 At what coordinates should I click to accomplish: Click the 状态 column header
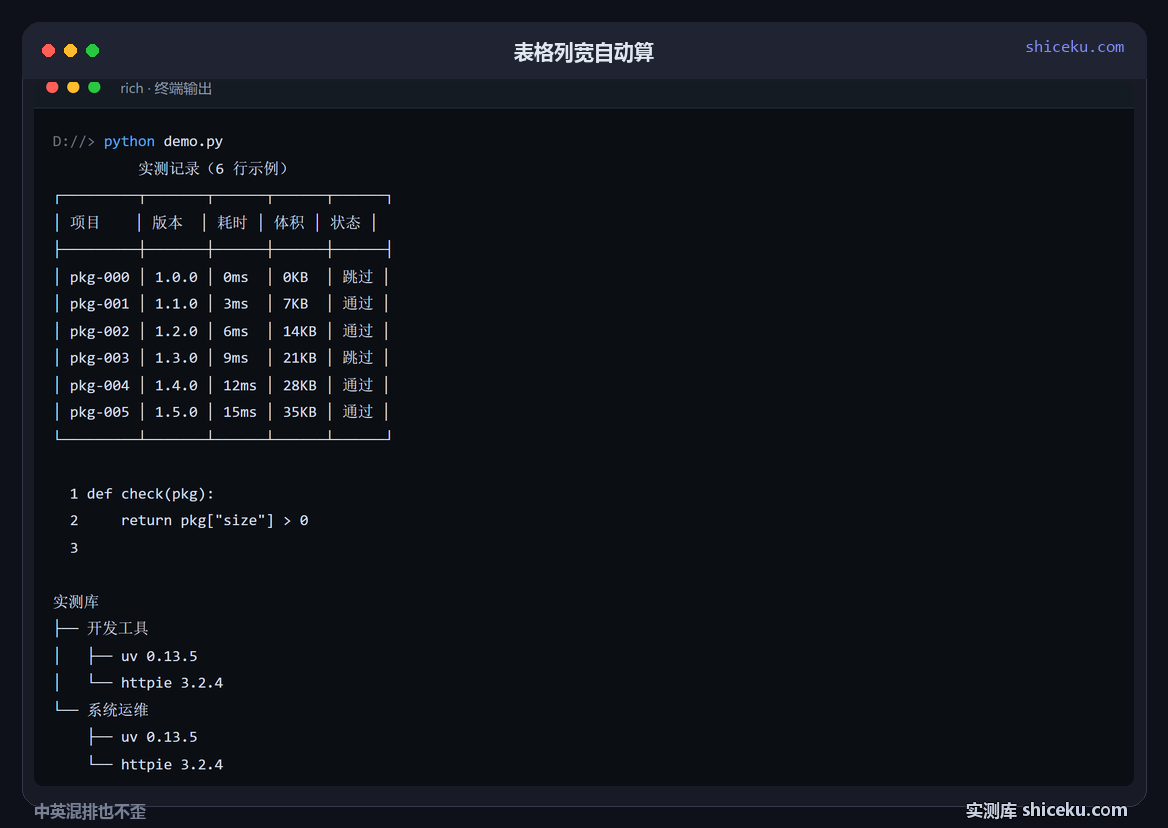point(346,223)
